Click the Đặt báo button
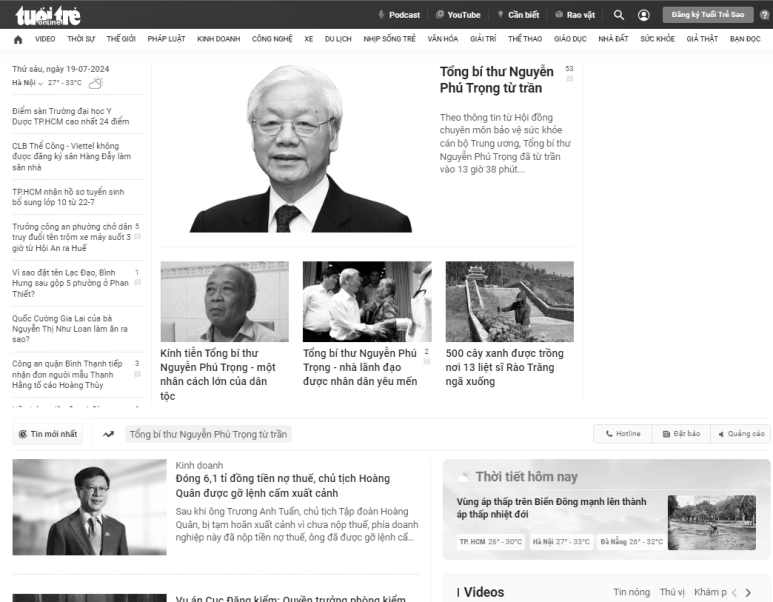The height and width of the screenshot is (602, 773). click(681, 434)
